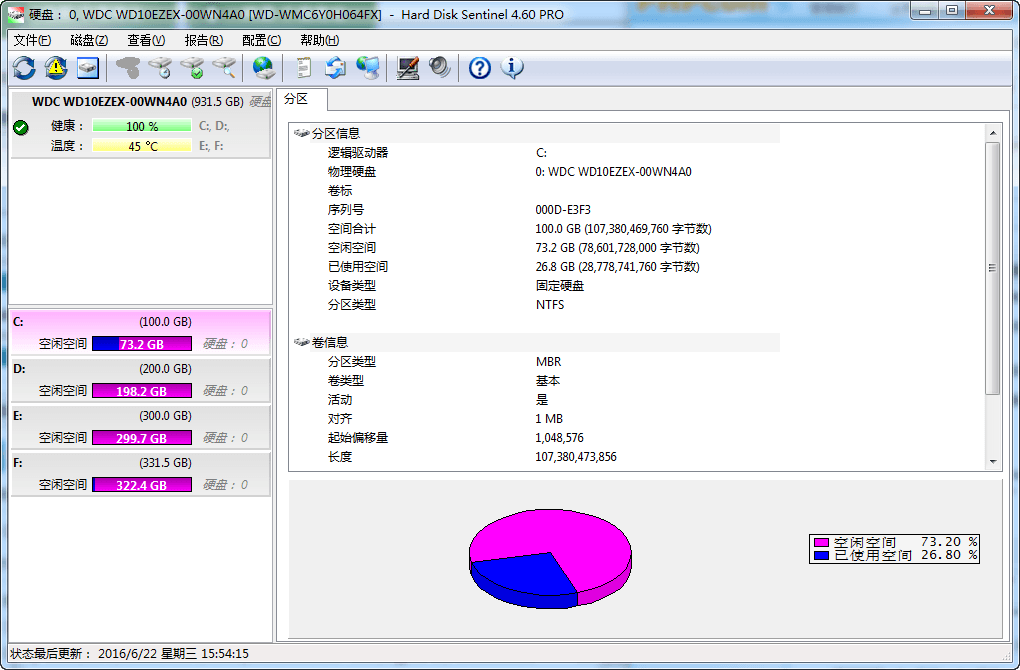The image size is (1020, 670).
Task: Open the 报告 menu
Action: click(204, 40)
